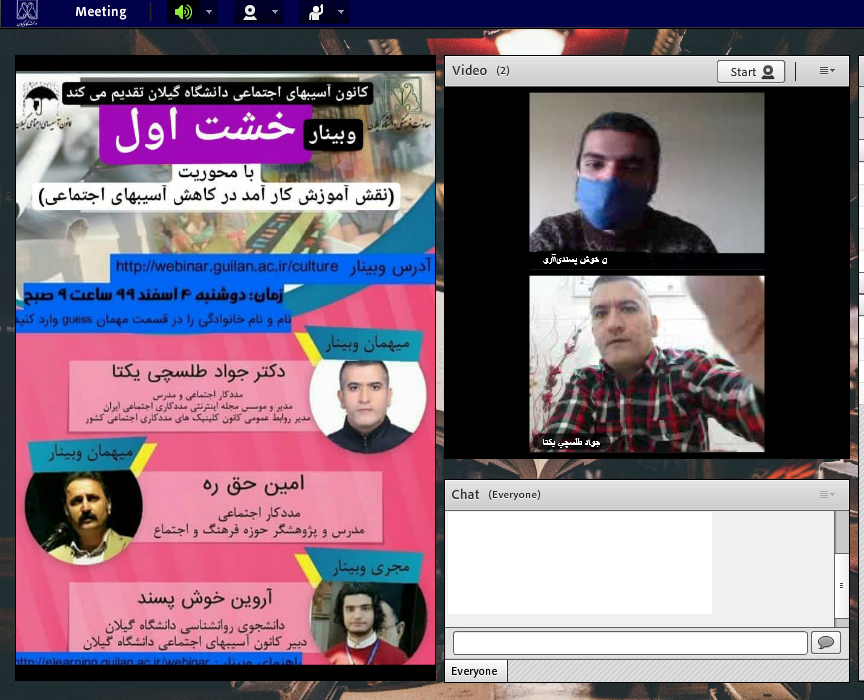Mute the green speaker audio icon
This screenshot has width=864, height=700.
[x=182, y=12]
